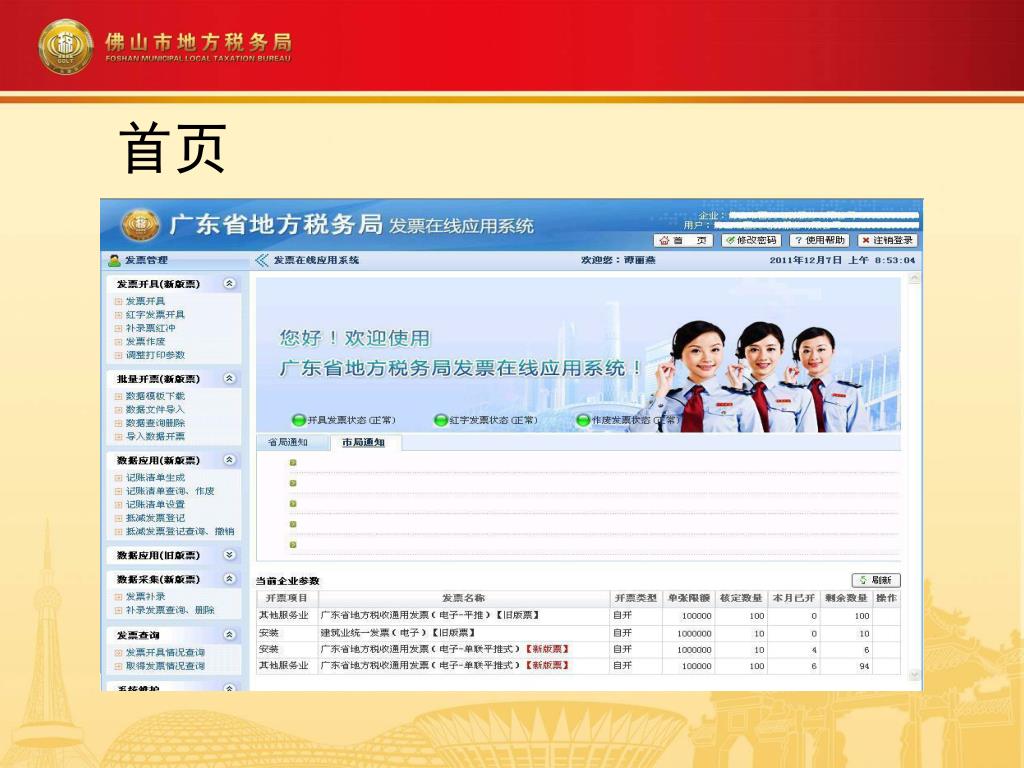Image resolution: width=1024 pixels, height=768 pixels.
Task: Open 记账清单查询、作废 link
Action: [x=170, y=491]
